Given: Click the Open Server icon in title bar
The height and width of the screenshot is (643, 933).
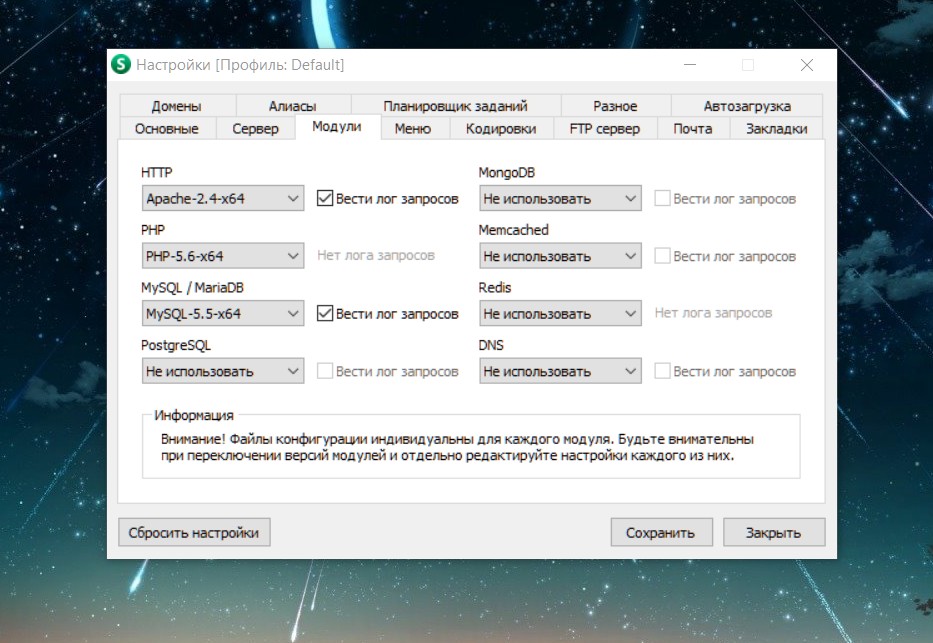Looking at the screenshot, I should pyautogui.click(x=121, y=65).
